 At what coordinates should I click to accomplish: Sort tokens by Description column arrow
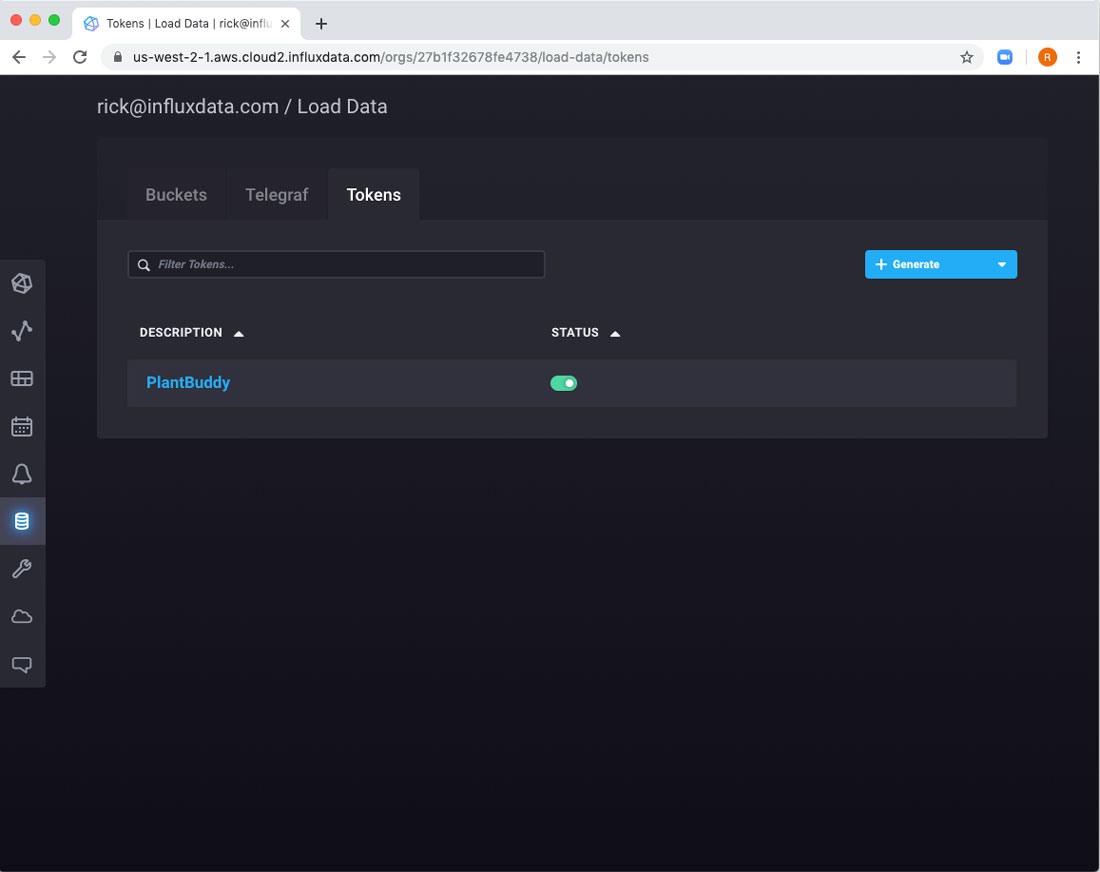(239, 333)
